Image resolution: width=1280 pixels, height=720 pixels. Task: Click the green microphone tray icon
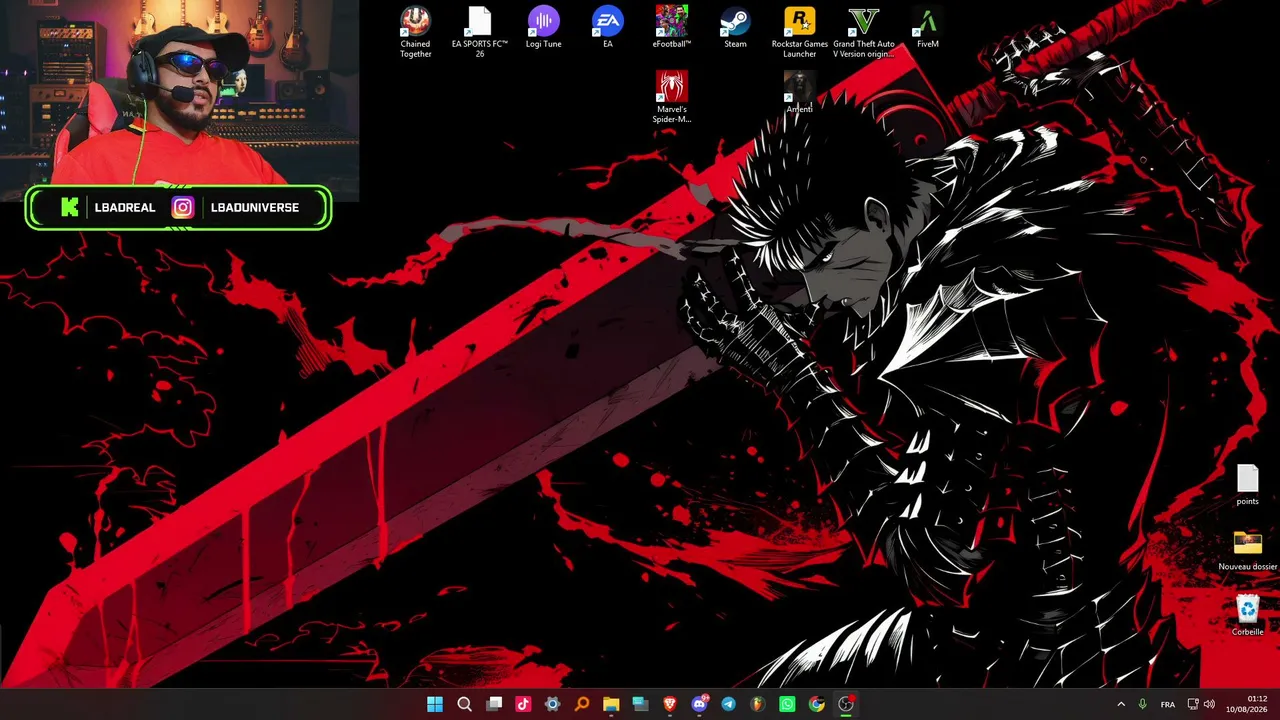tap(1143, 704)
